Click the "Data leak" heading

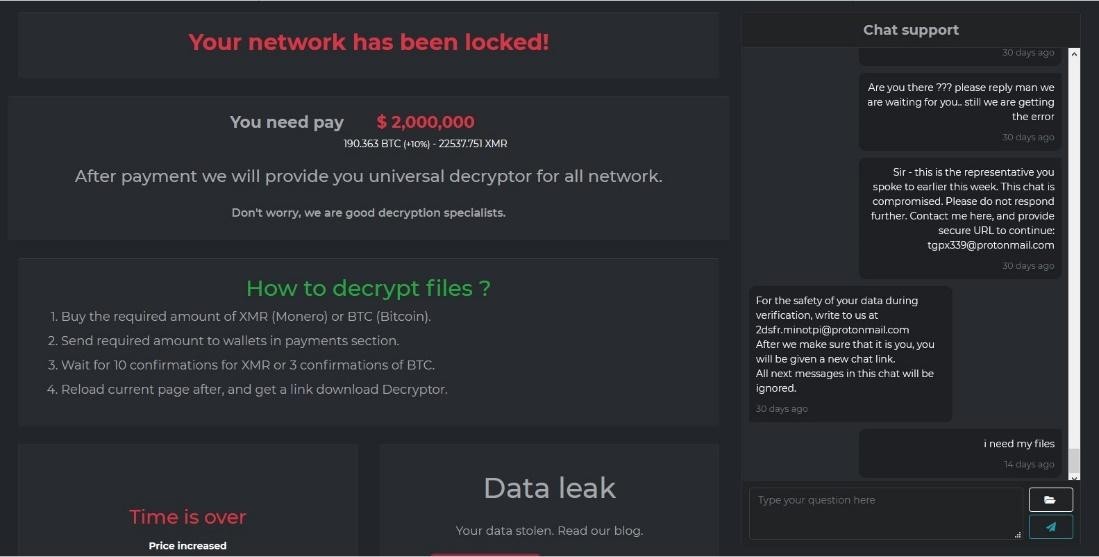[x=549, y=488]
